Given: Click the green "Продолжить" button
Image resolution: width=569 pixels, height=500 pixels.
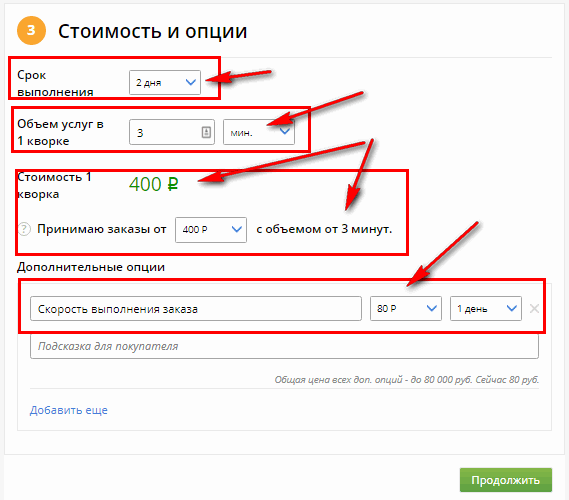Looking at the screenshot, I should (506, 480).
